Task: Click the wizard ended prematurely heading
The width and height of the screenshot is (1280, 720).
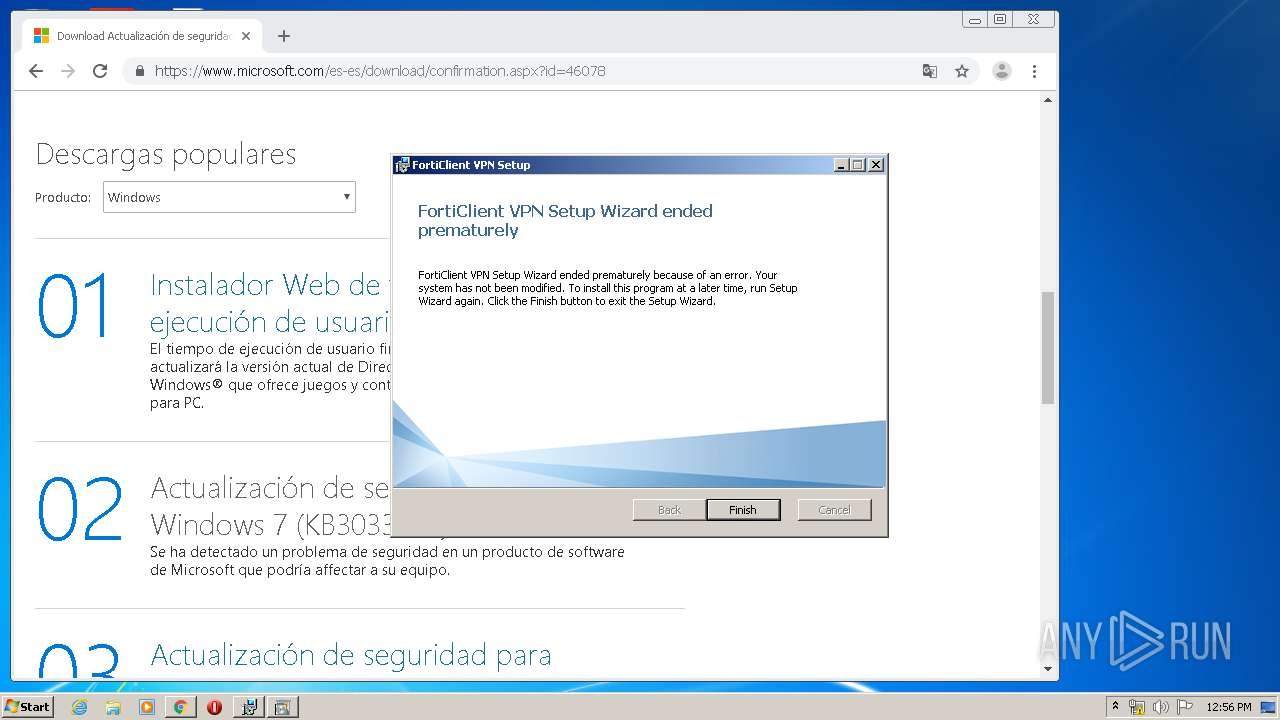Action: [565, 221]
